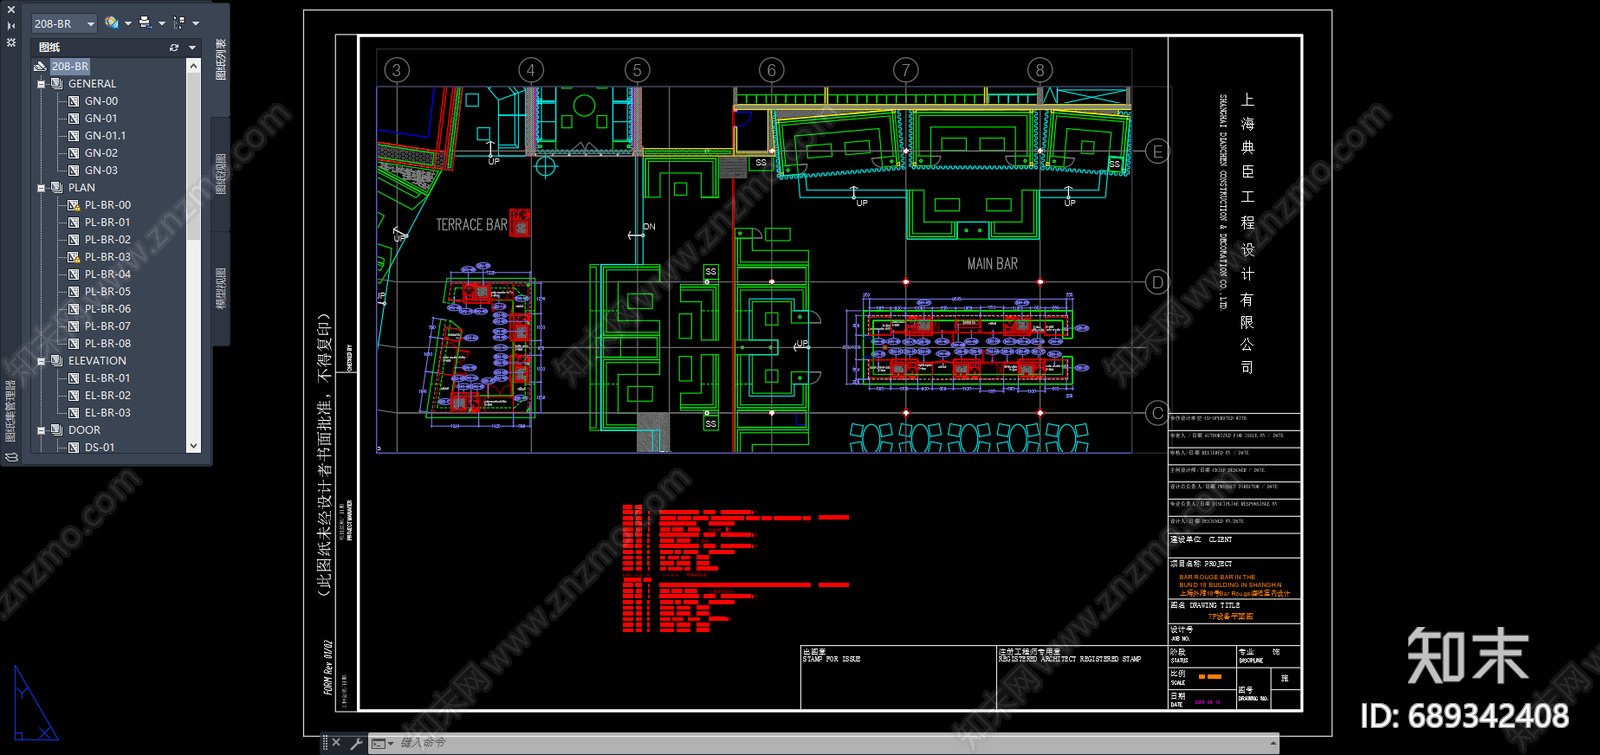This screenshot has width=1600, height=755.
Task: Select sheet PL-BR-04
Action: coord(107,274)
